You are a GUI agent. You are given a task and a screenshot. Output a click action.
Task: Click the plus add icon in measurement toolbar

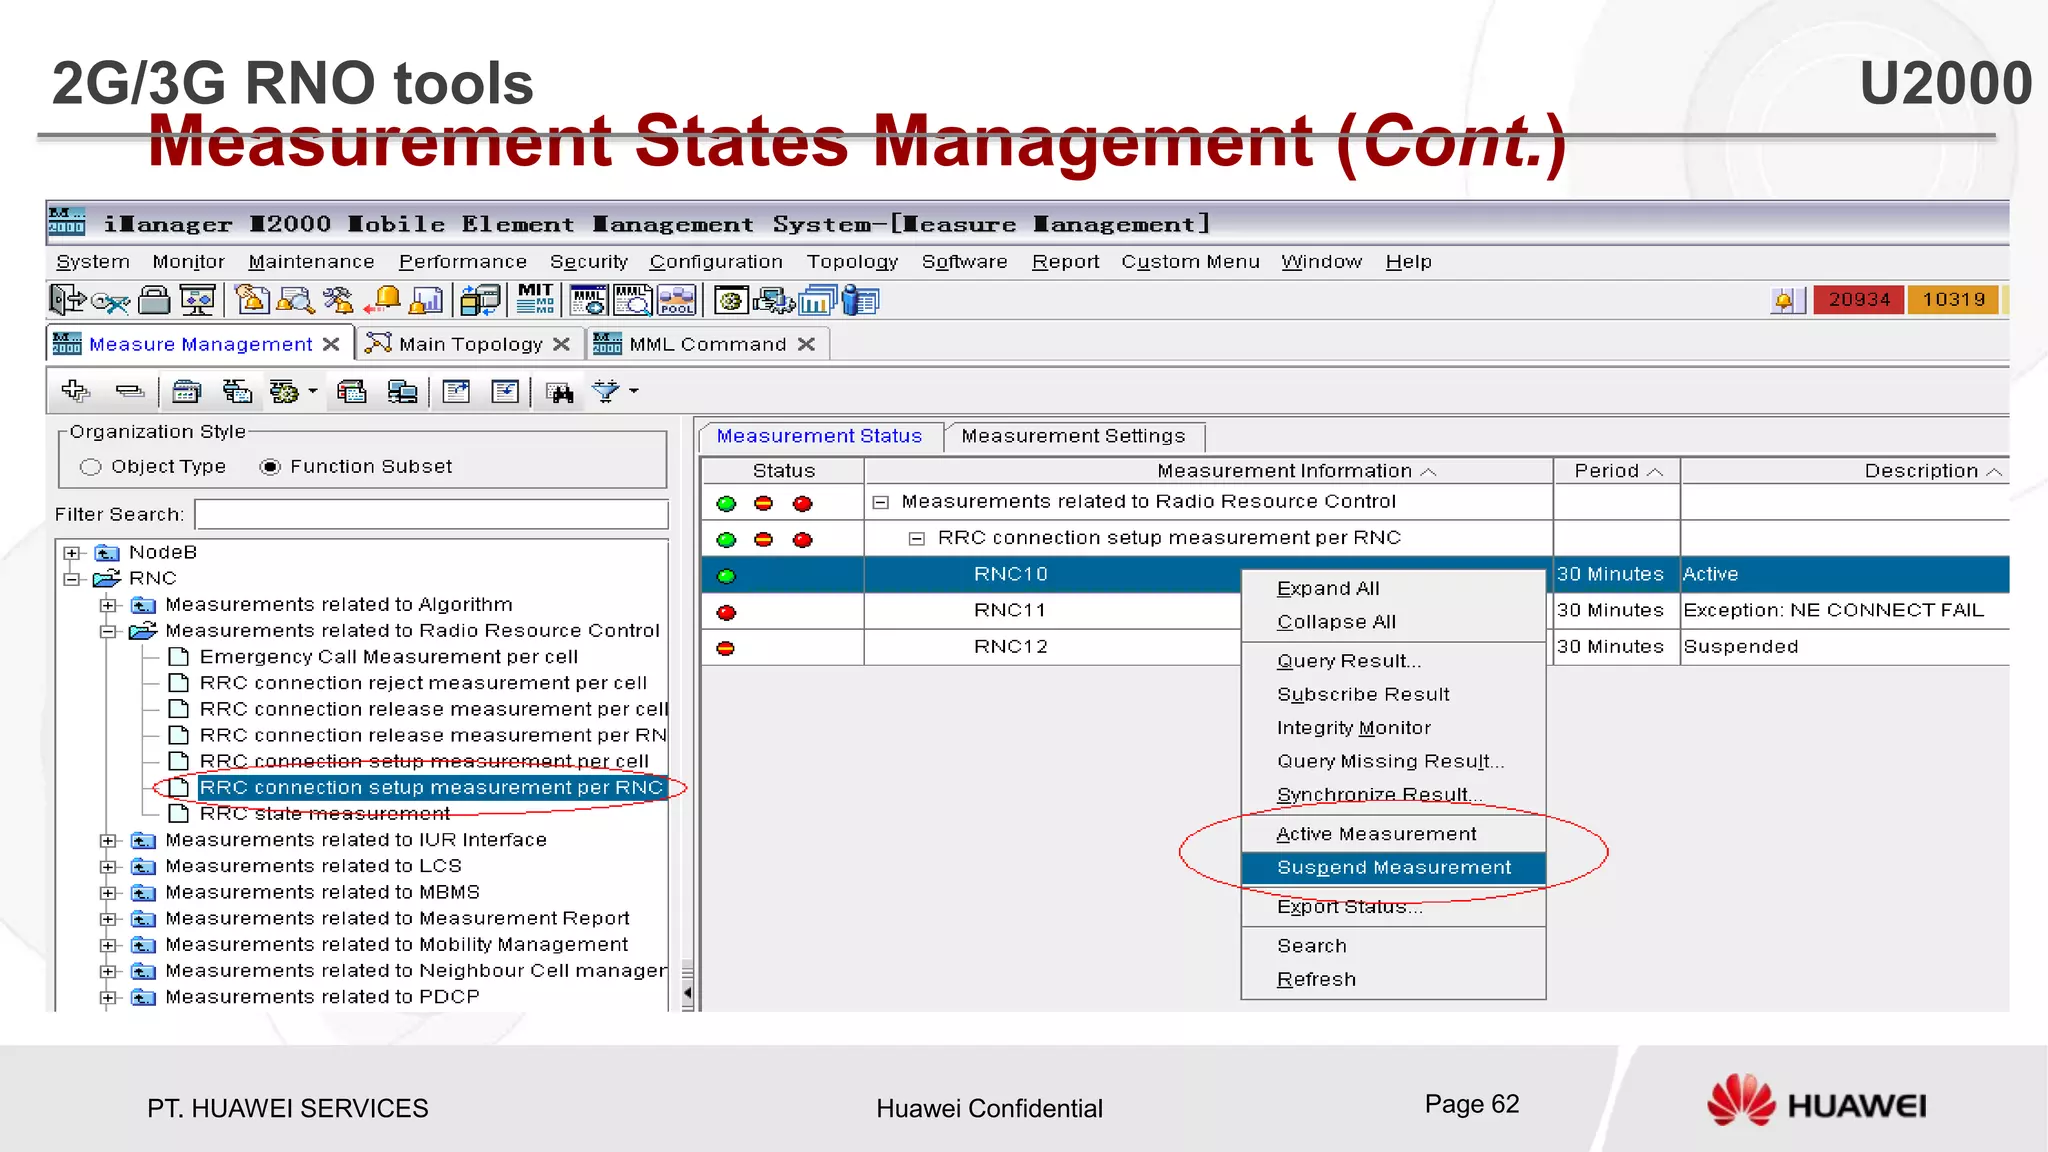75,391
